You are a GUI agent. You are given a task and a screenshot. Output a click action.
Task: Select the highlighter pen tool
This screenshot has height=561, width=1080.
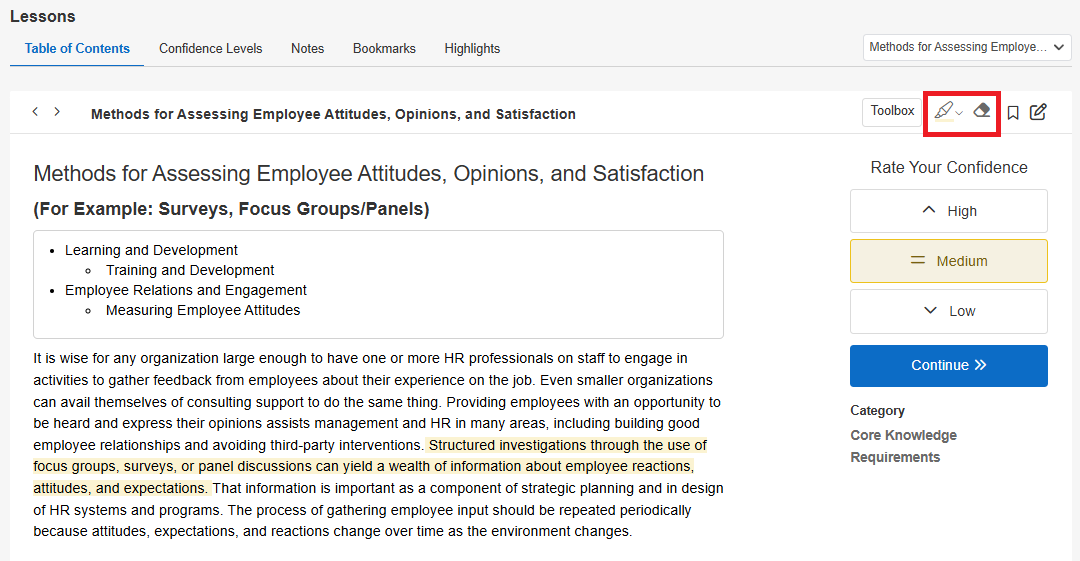pos(944,110)
